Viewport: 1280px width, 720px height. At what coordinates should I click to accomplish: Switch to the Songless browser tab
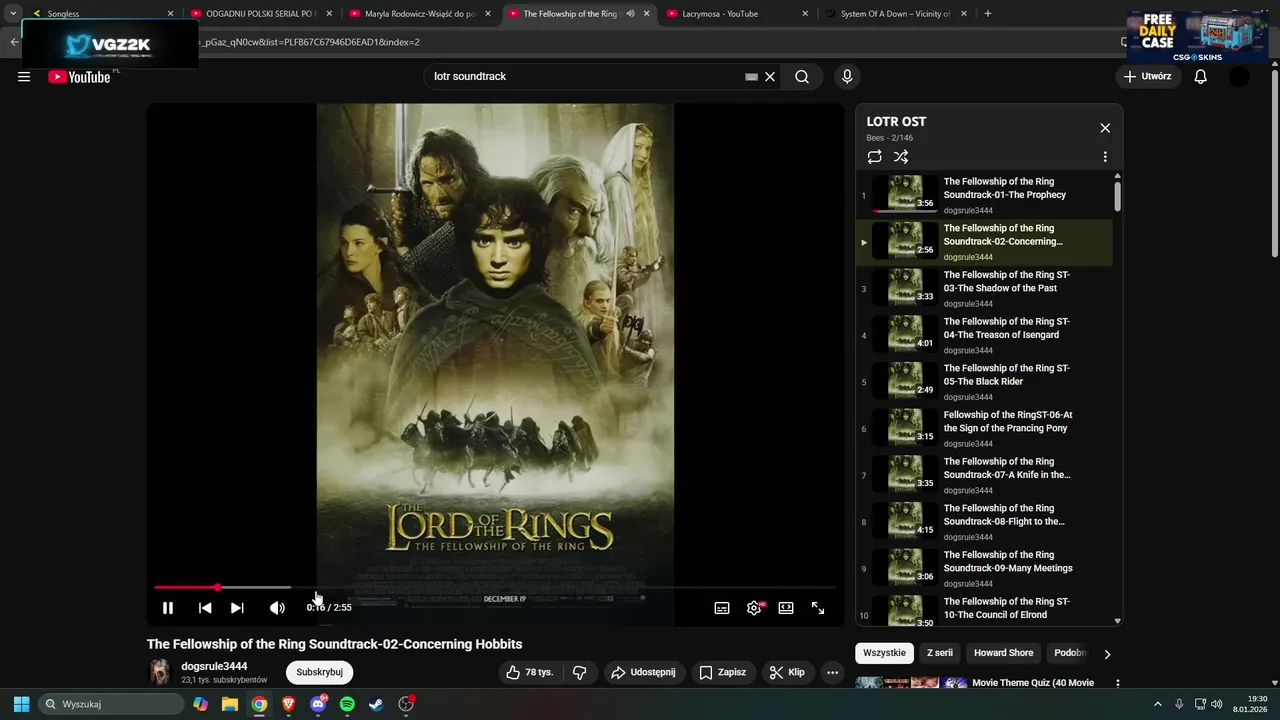click(x=101, y=14)
